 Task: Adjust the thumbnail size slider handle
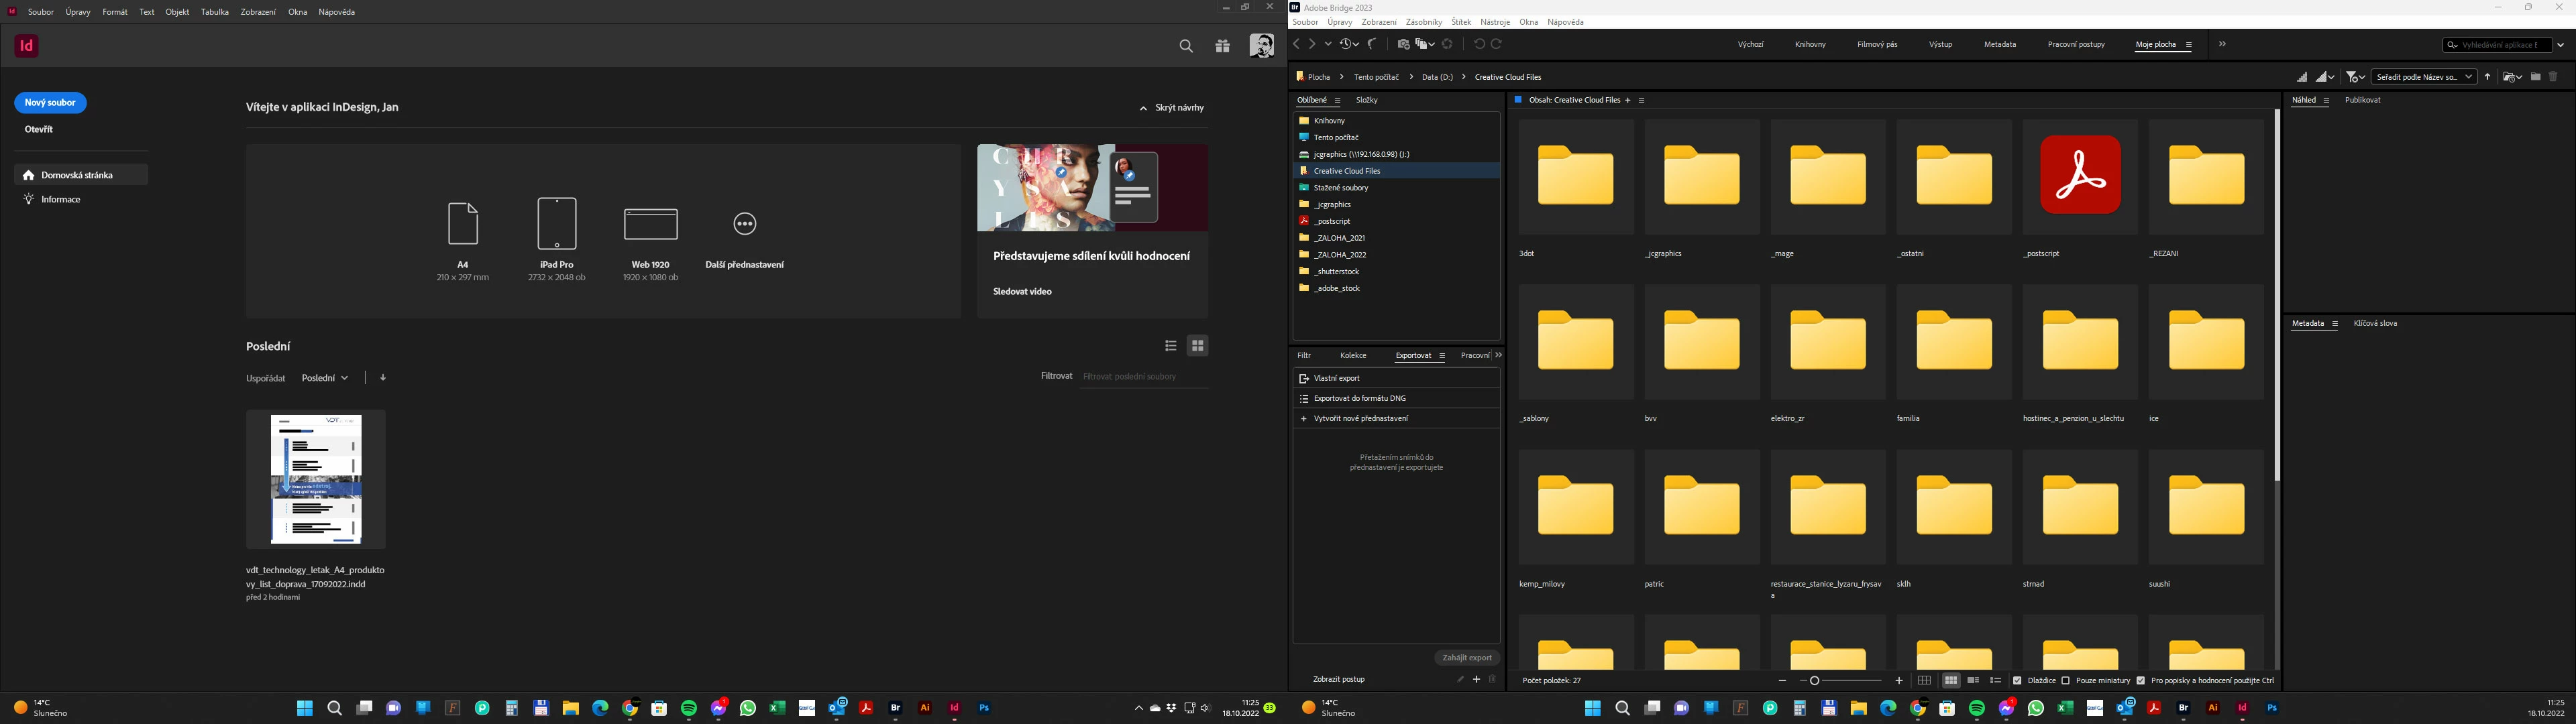coord(1815,680)
